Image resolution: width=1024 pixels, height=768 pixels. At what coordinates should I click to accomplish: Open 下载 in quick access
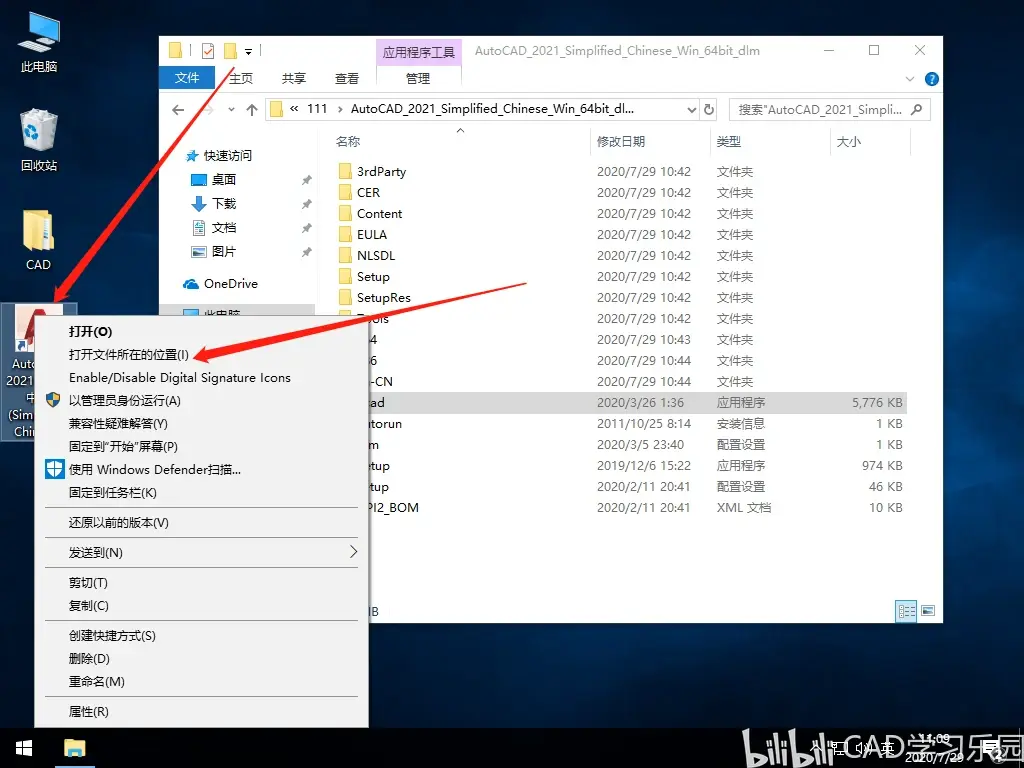coord(223,204)
